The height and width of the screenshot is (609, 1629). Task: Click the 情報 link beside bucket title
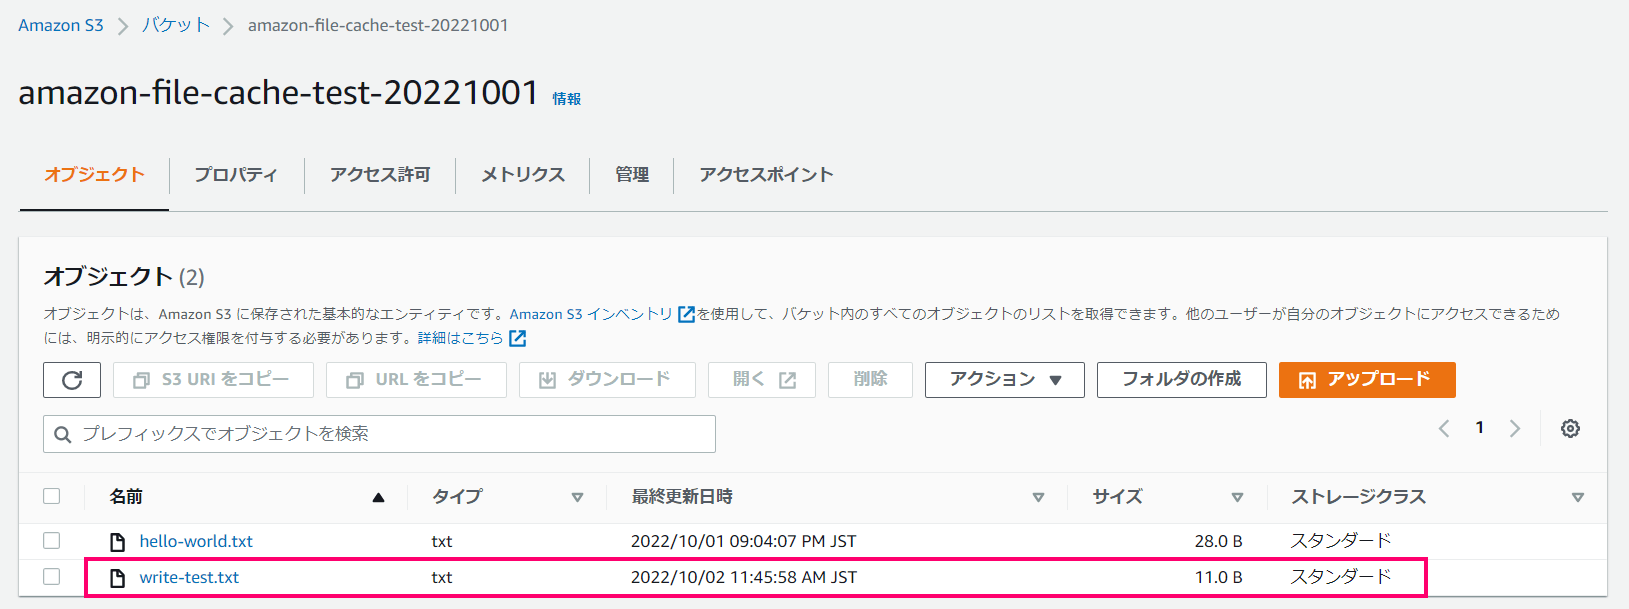(566, 98)
